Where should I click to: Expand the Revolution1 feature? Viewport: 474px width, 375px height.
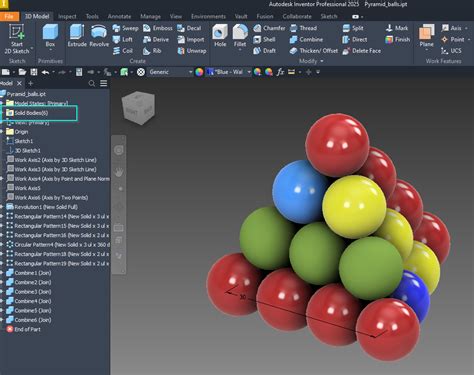coord(2,207)
